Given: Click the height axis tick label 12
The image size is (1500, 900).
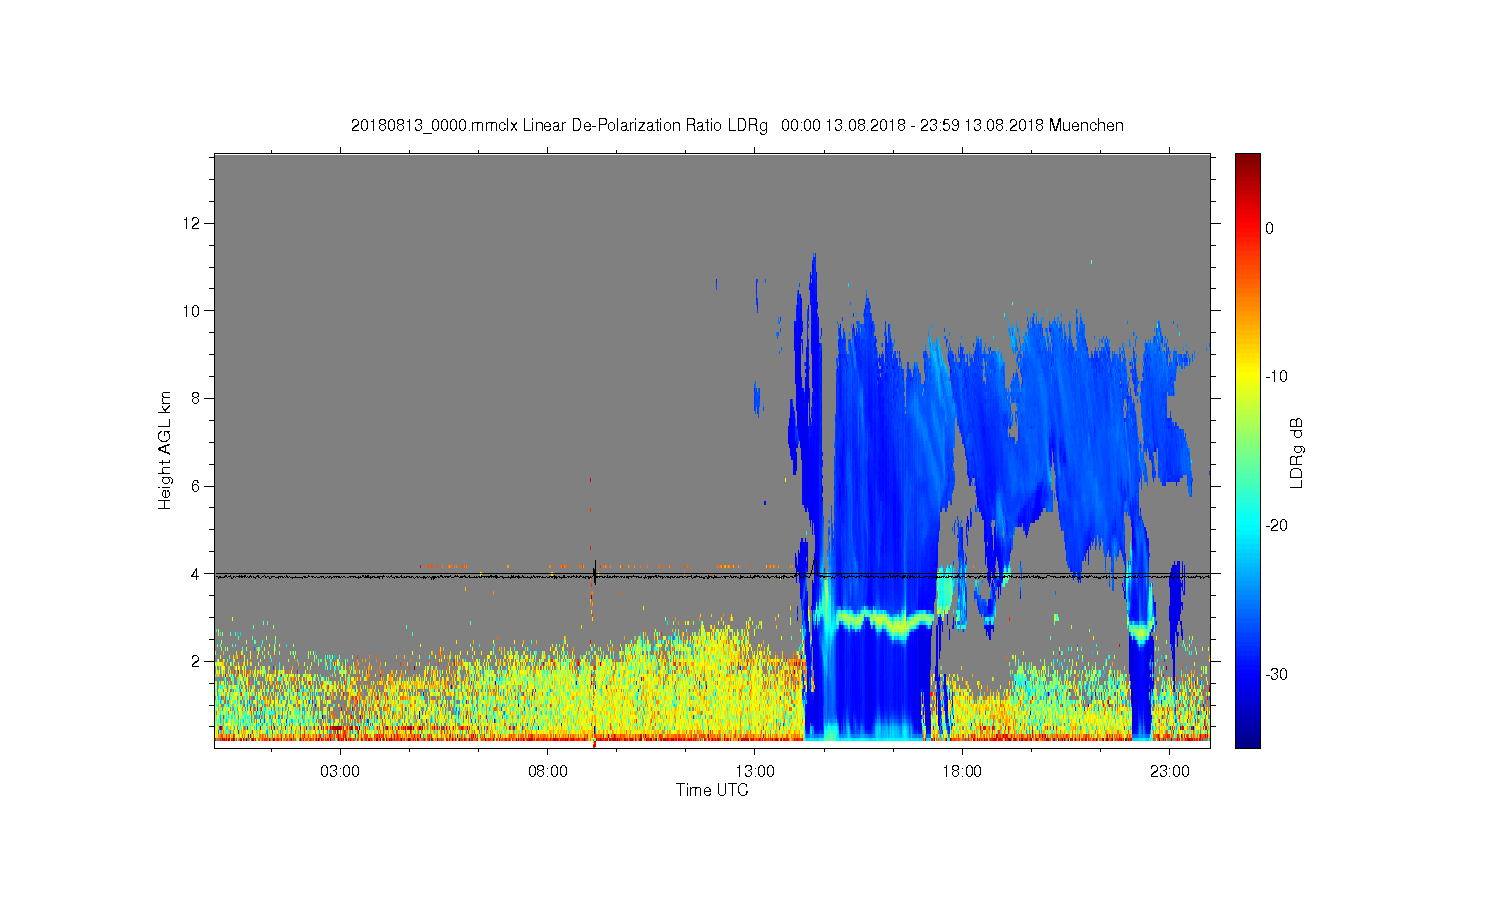Looking at the screenshot, I should pyautogui.click(x=194, y=222).
